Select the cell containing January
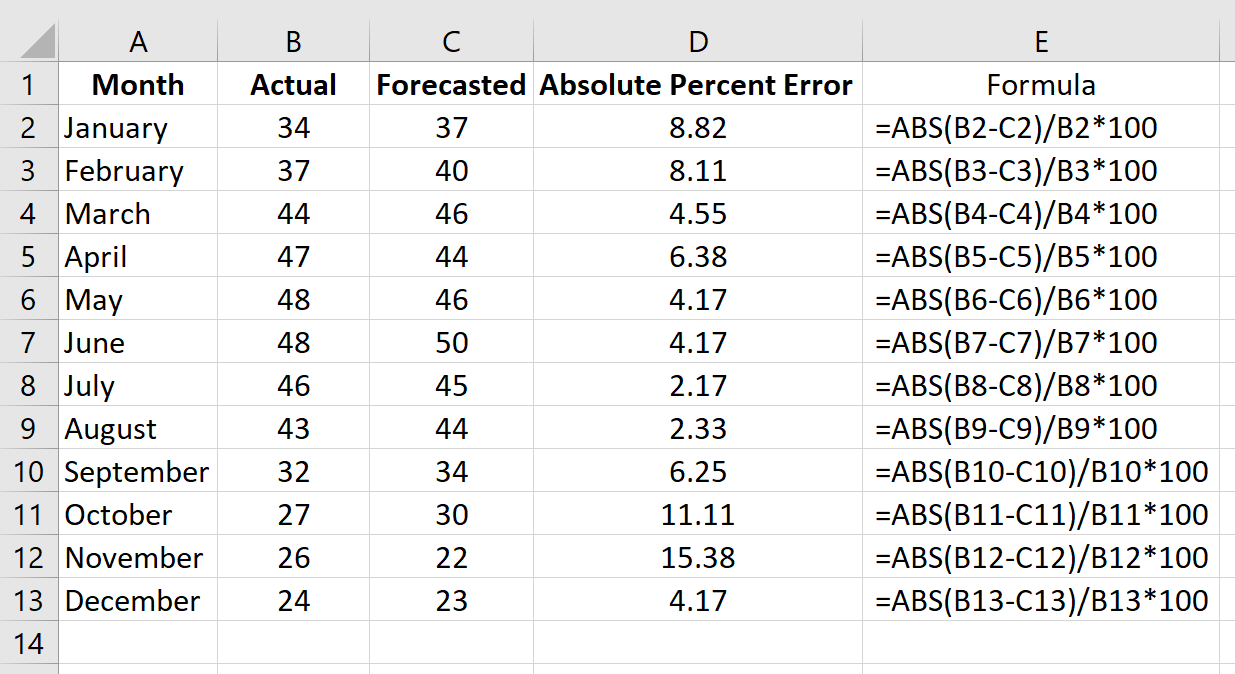The height and width of the screenshot is (674, 1235). tap(138, 128)
